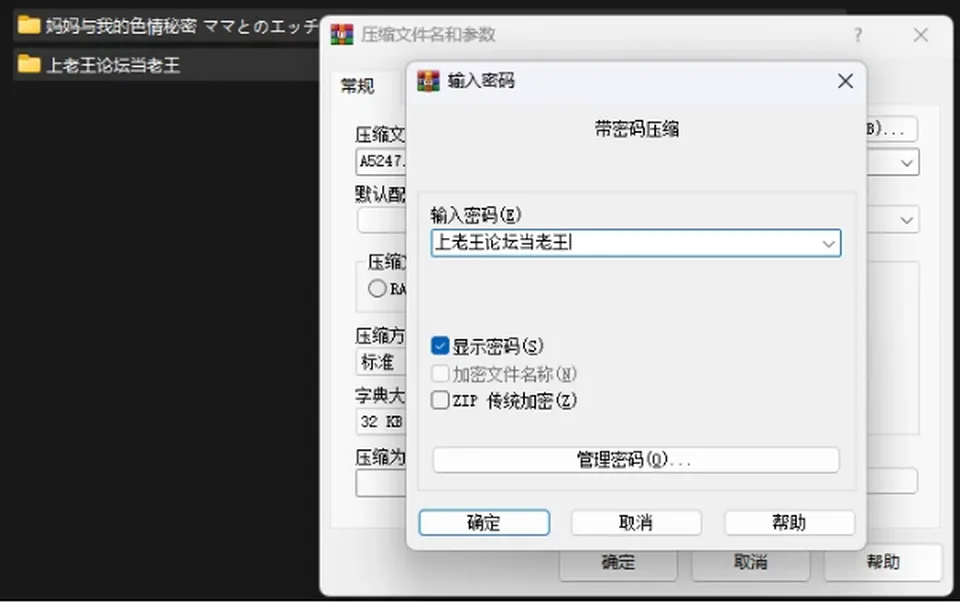Tick the 加密文件名称(N) checkbox
This screenshot has height=603, width=960.
pos(440,373)
